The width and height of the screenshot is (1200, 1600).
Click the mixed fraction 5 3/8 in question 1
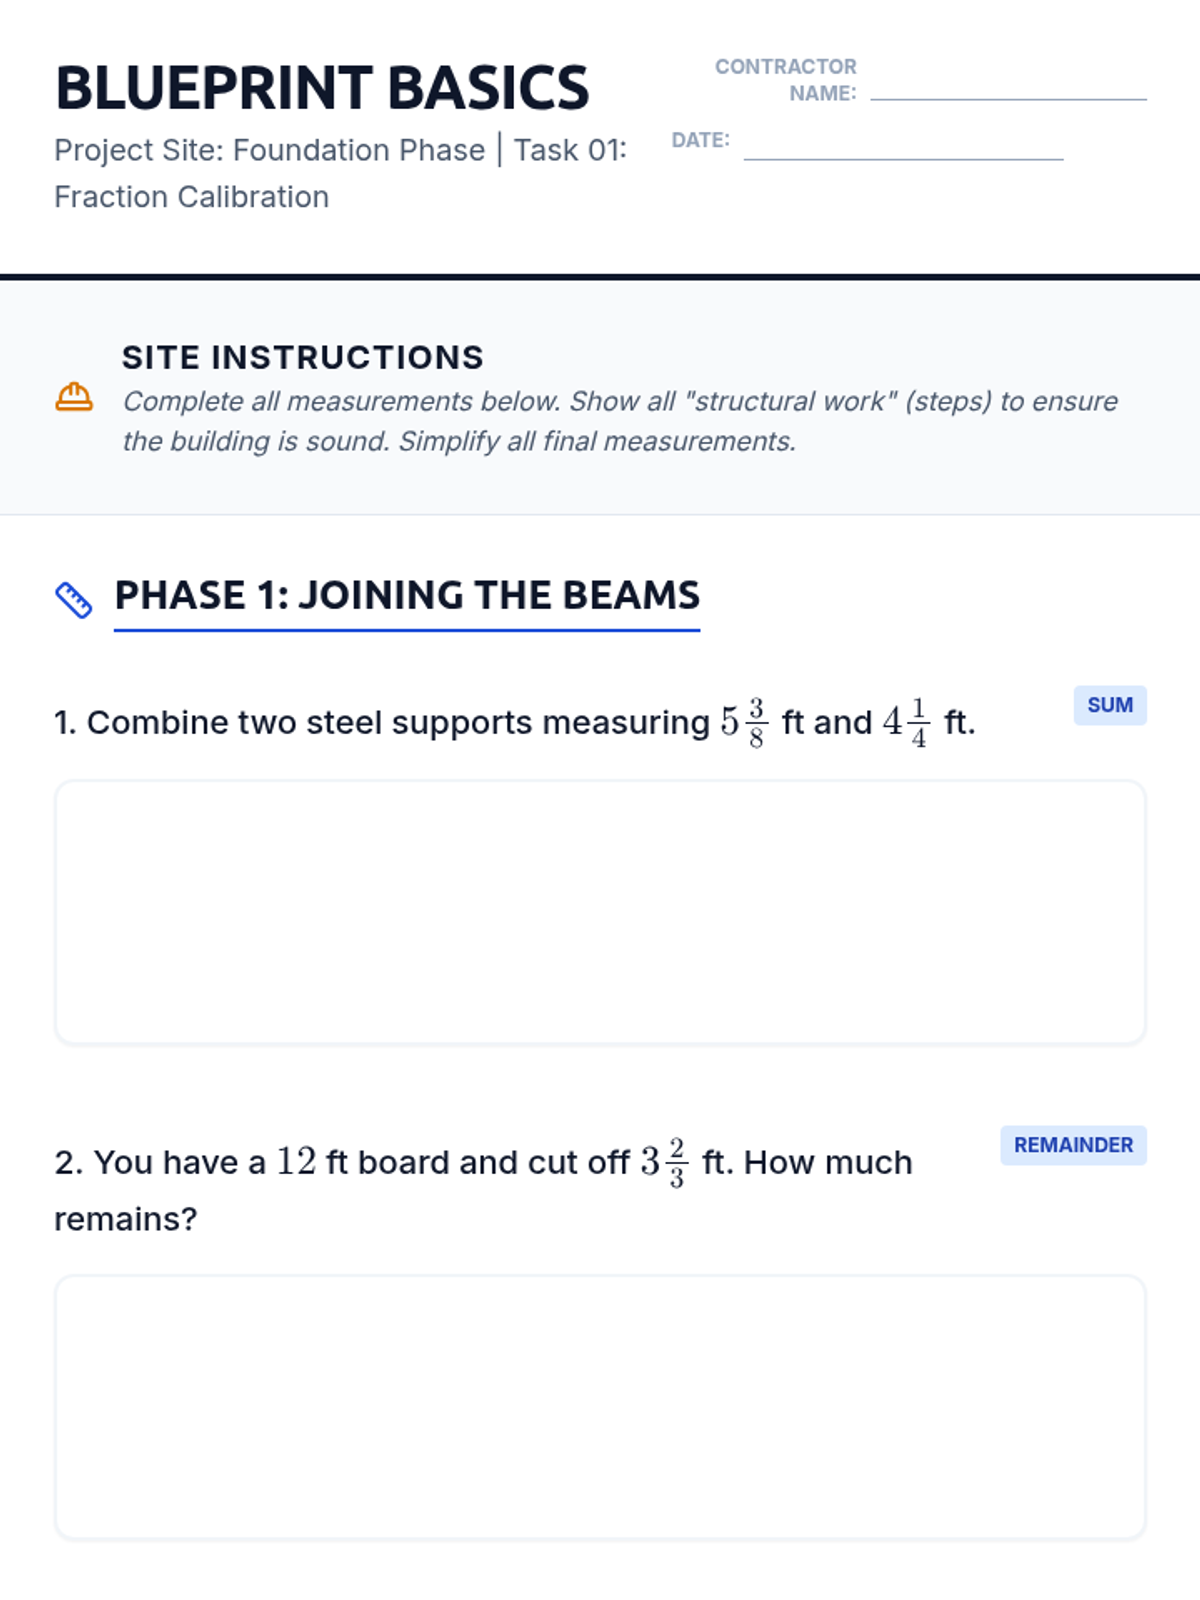(745, 722)
